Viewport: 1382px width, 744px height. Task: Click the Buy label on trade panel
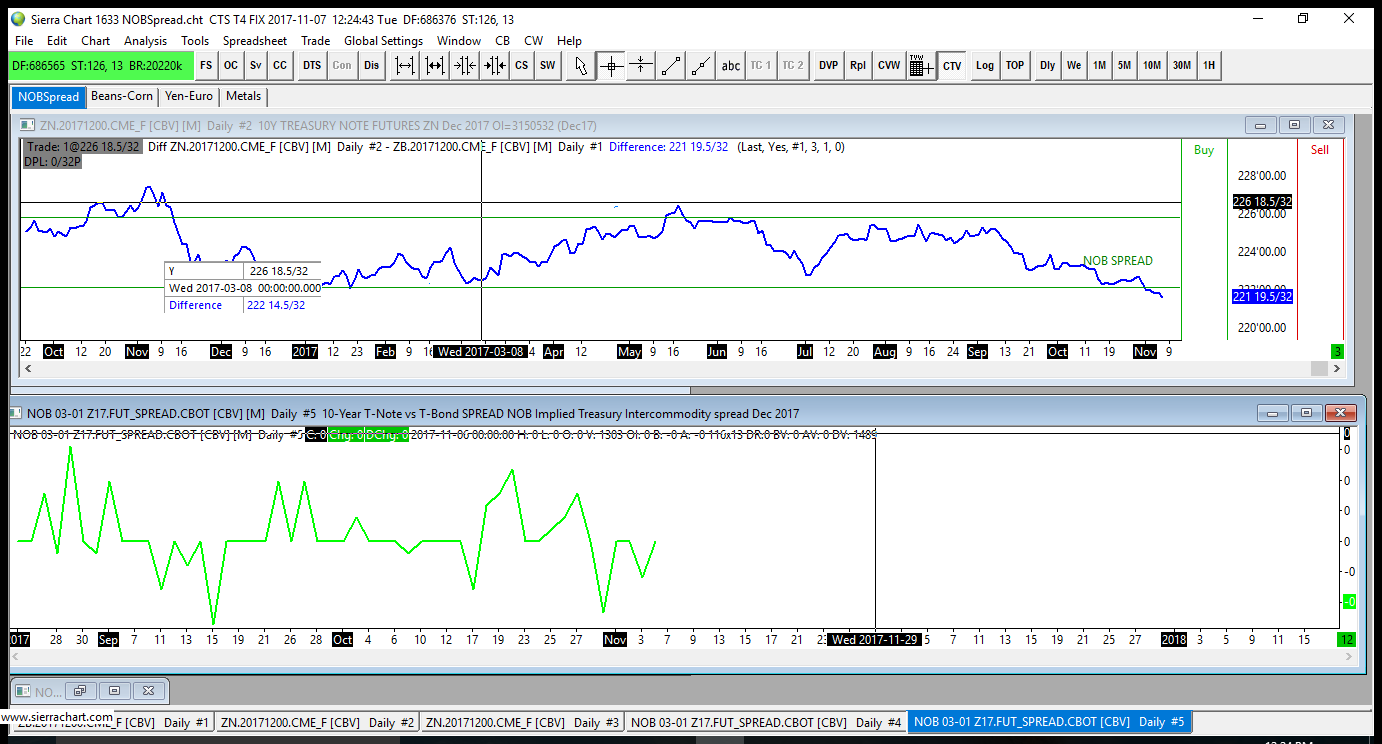click(1204, 150)
